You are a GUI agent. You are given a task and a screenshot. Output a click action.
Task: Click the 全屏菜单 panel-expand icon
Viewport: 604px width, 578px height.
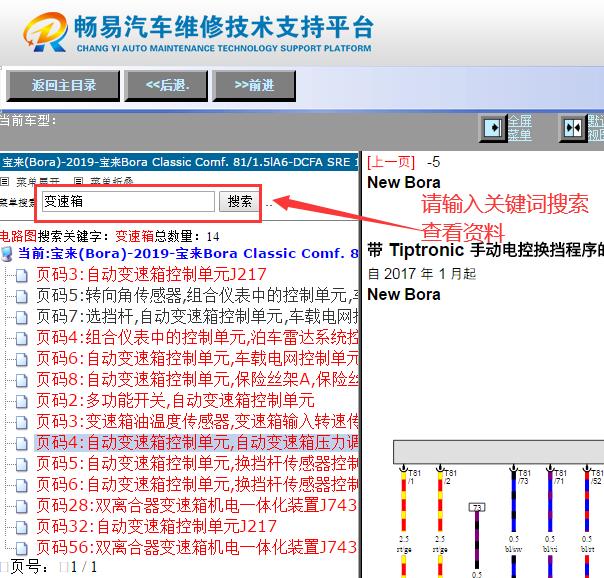coord(493,127)
